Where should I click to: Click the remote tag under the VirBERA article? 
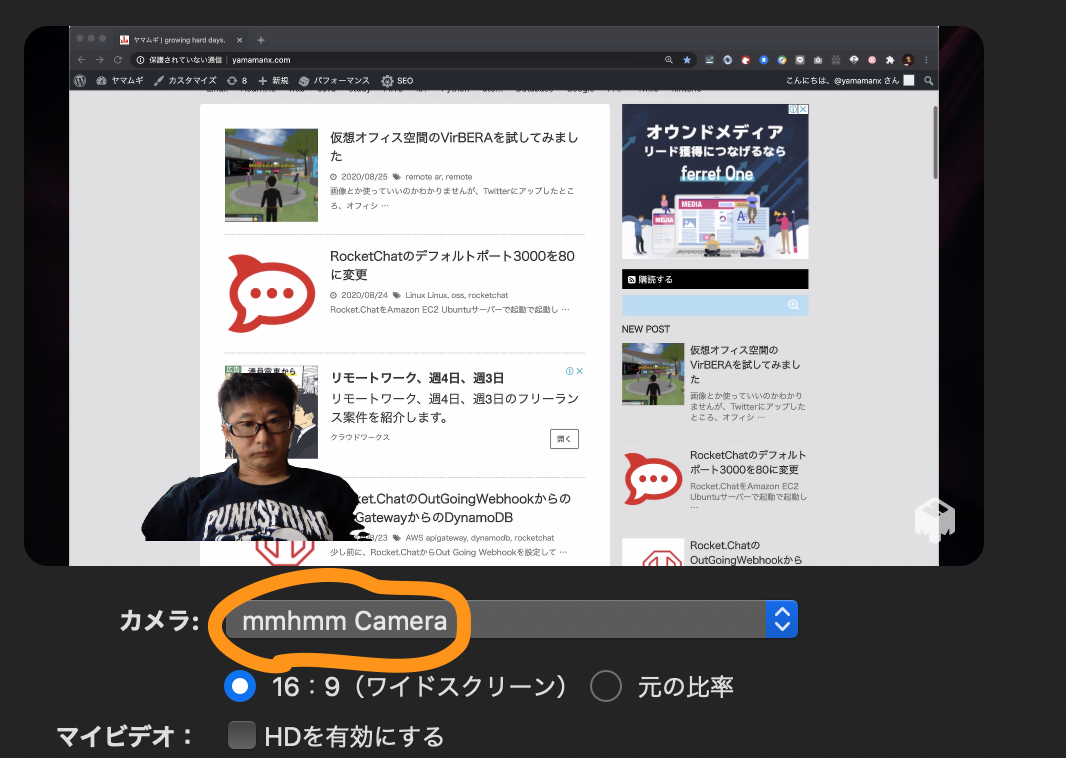click(x=459, y=177)
